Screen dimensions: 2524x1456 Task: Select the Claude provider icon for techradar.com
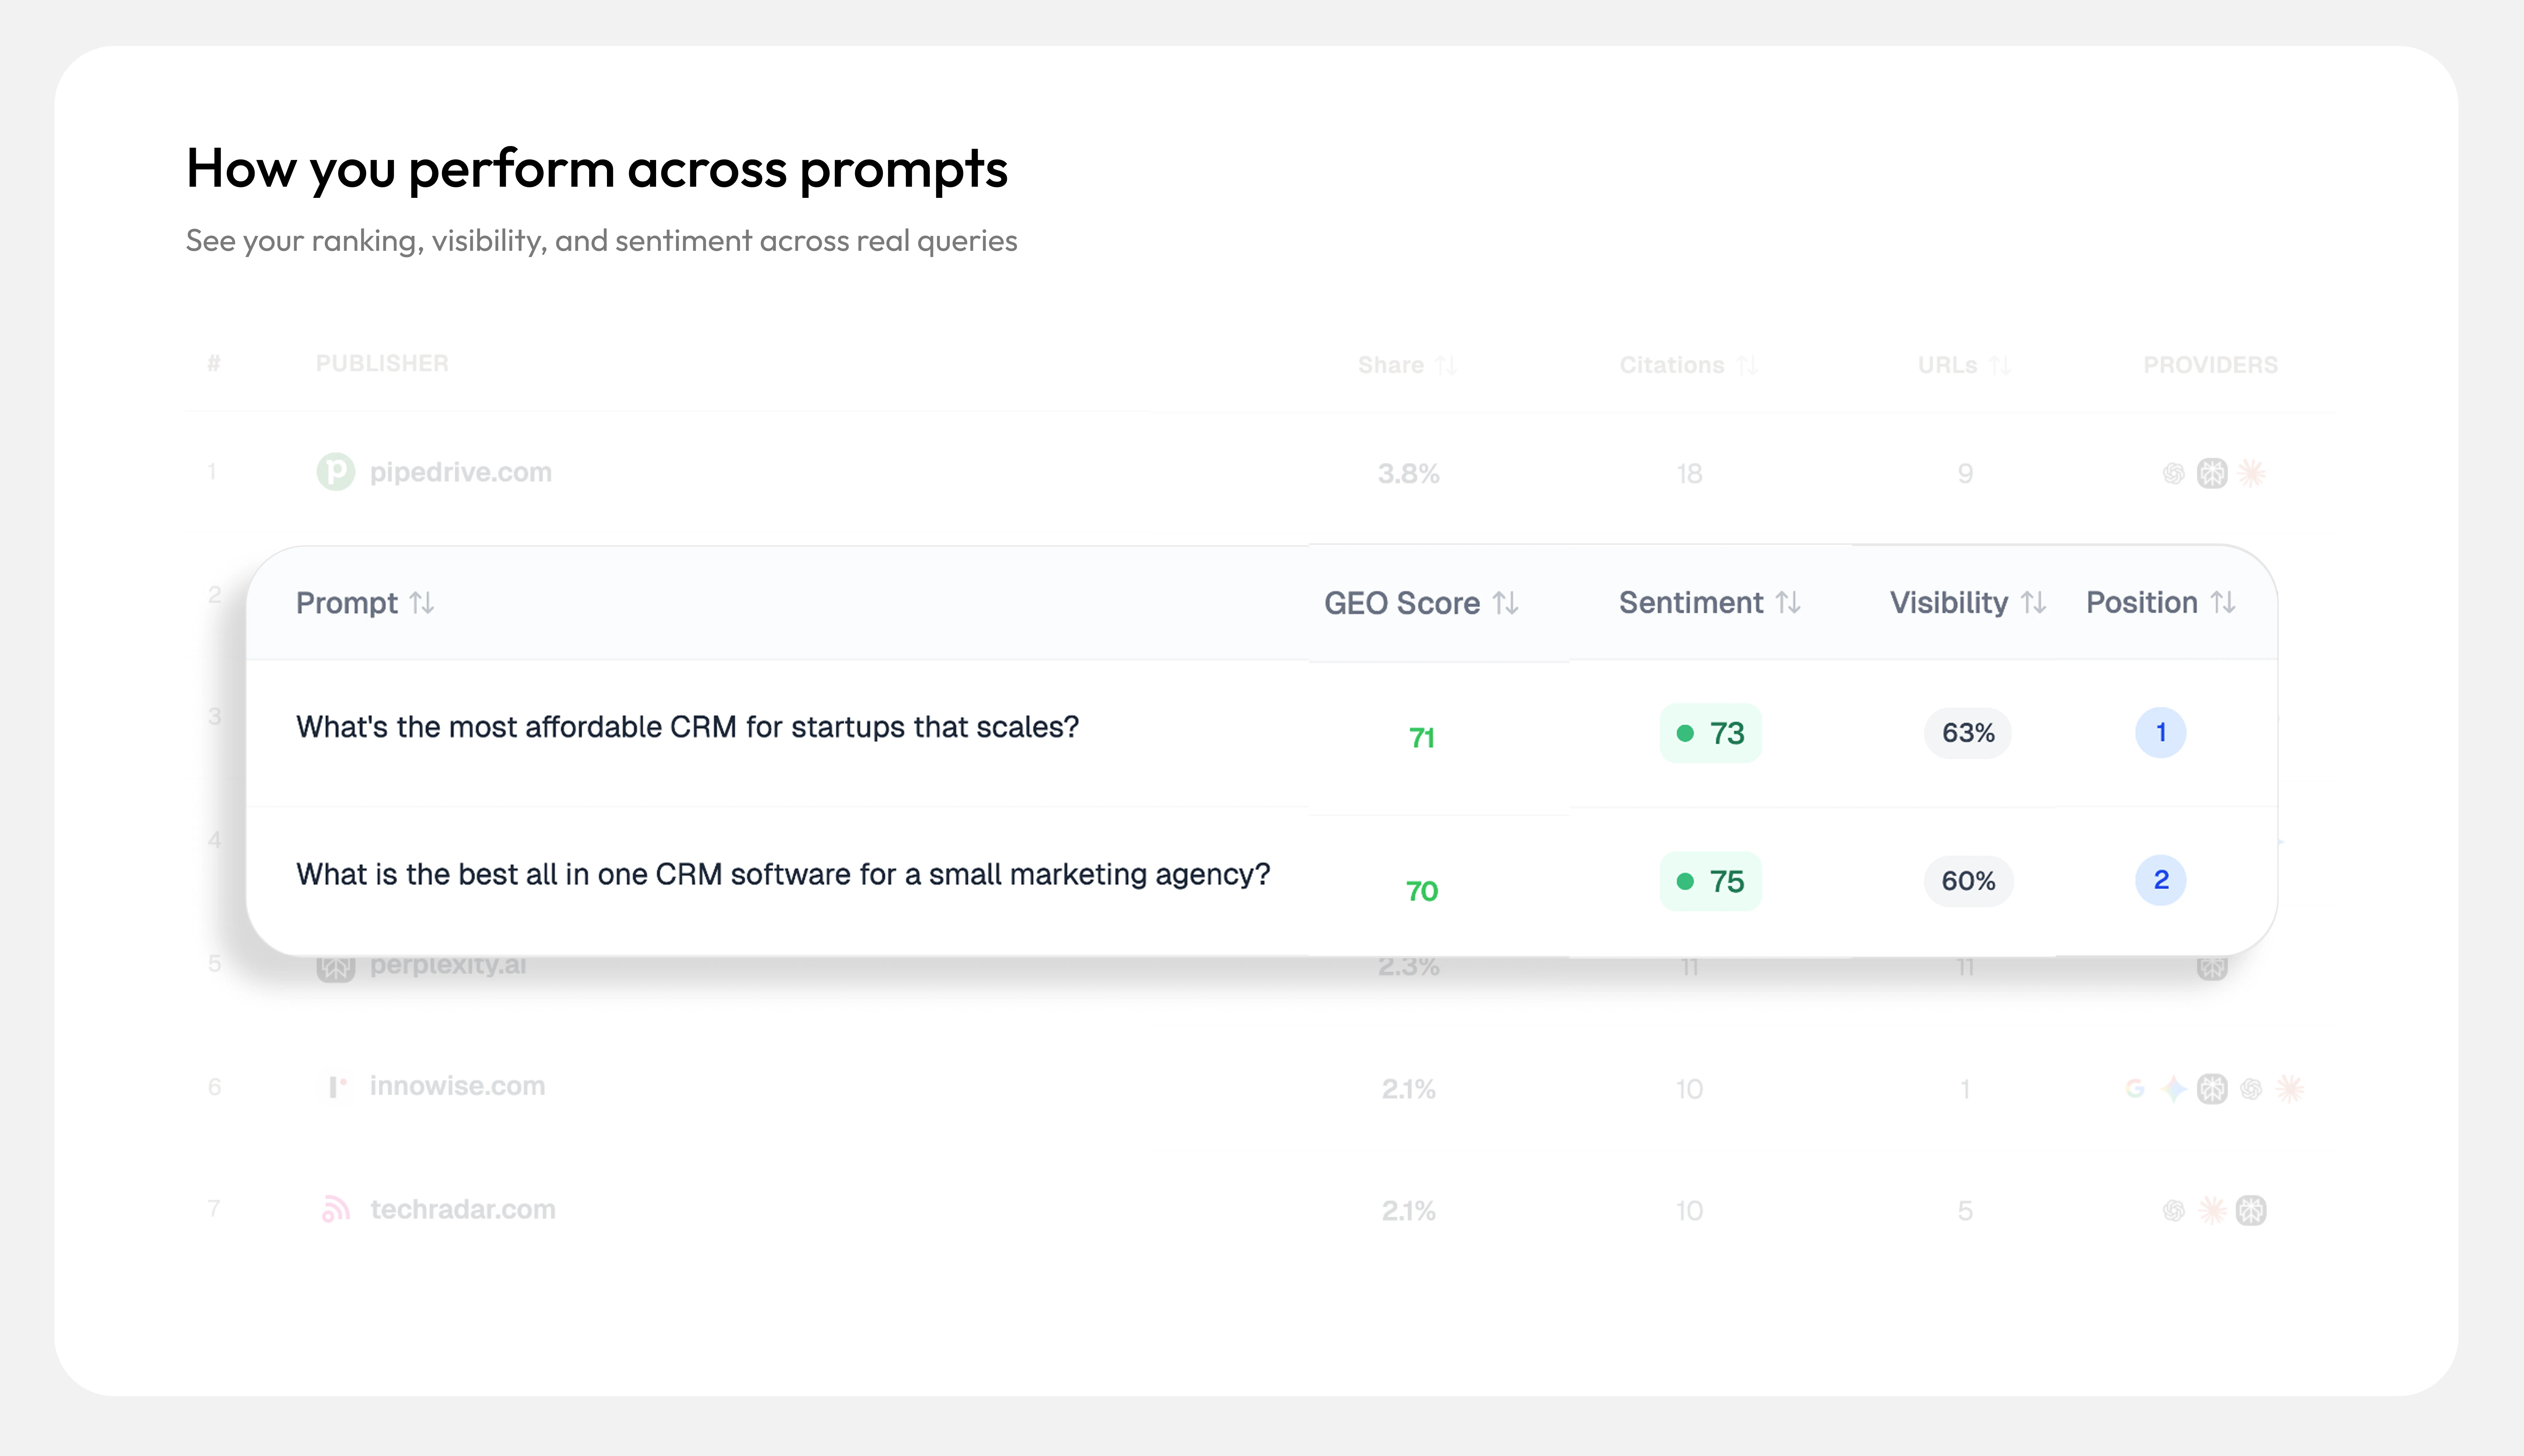pyautogui.click(x=2213, y=1211)
